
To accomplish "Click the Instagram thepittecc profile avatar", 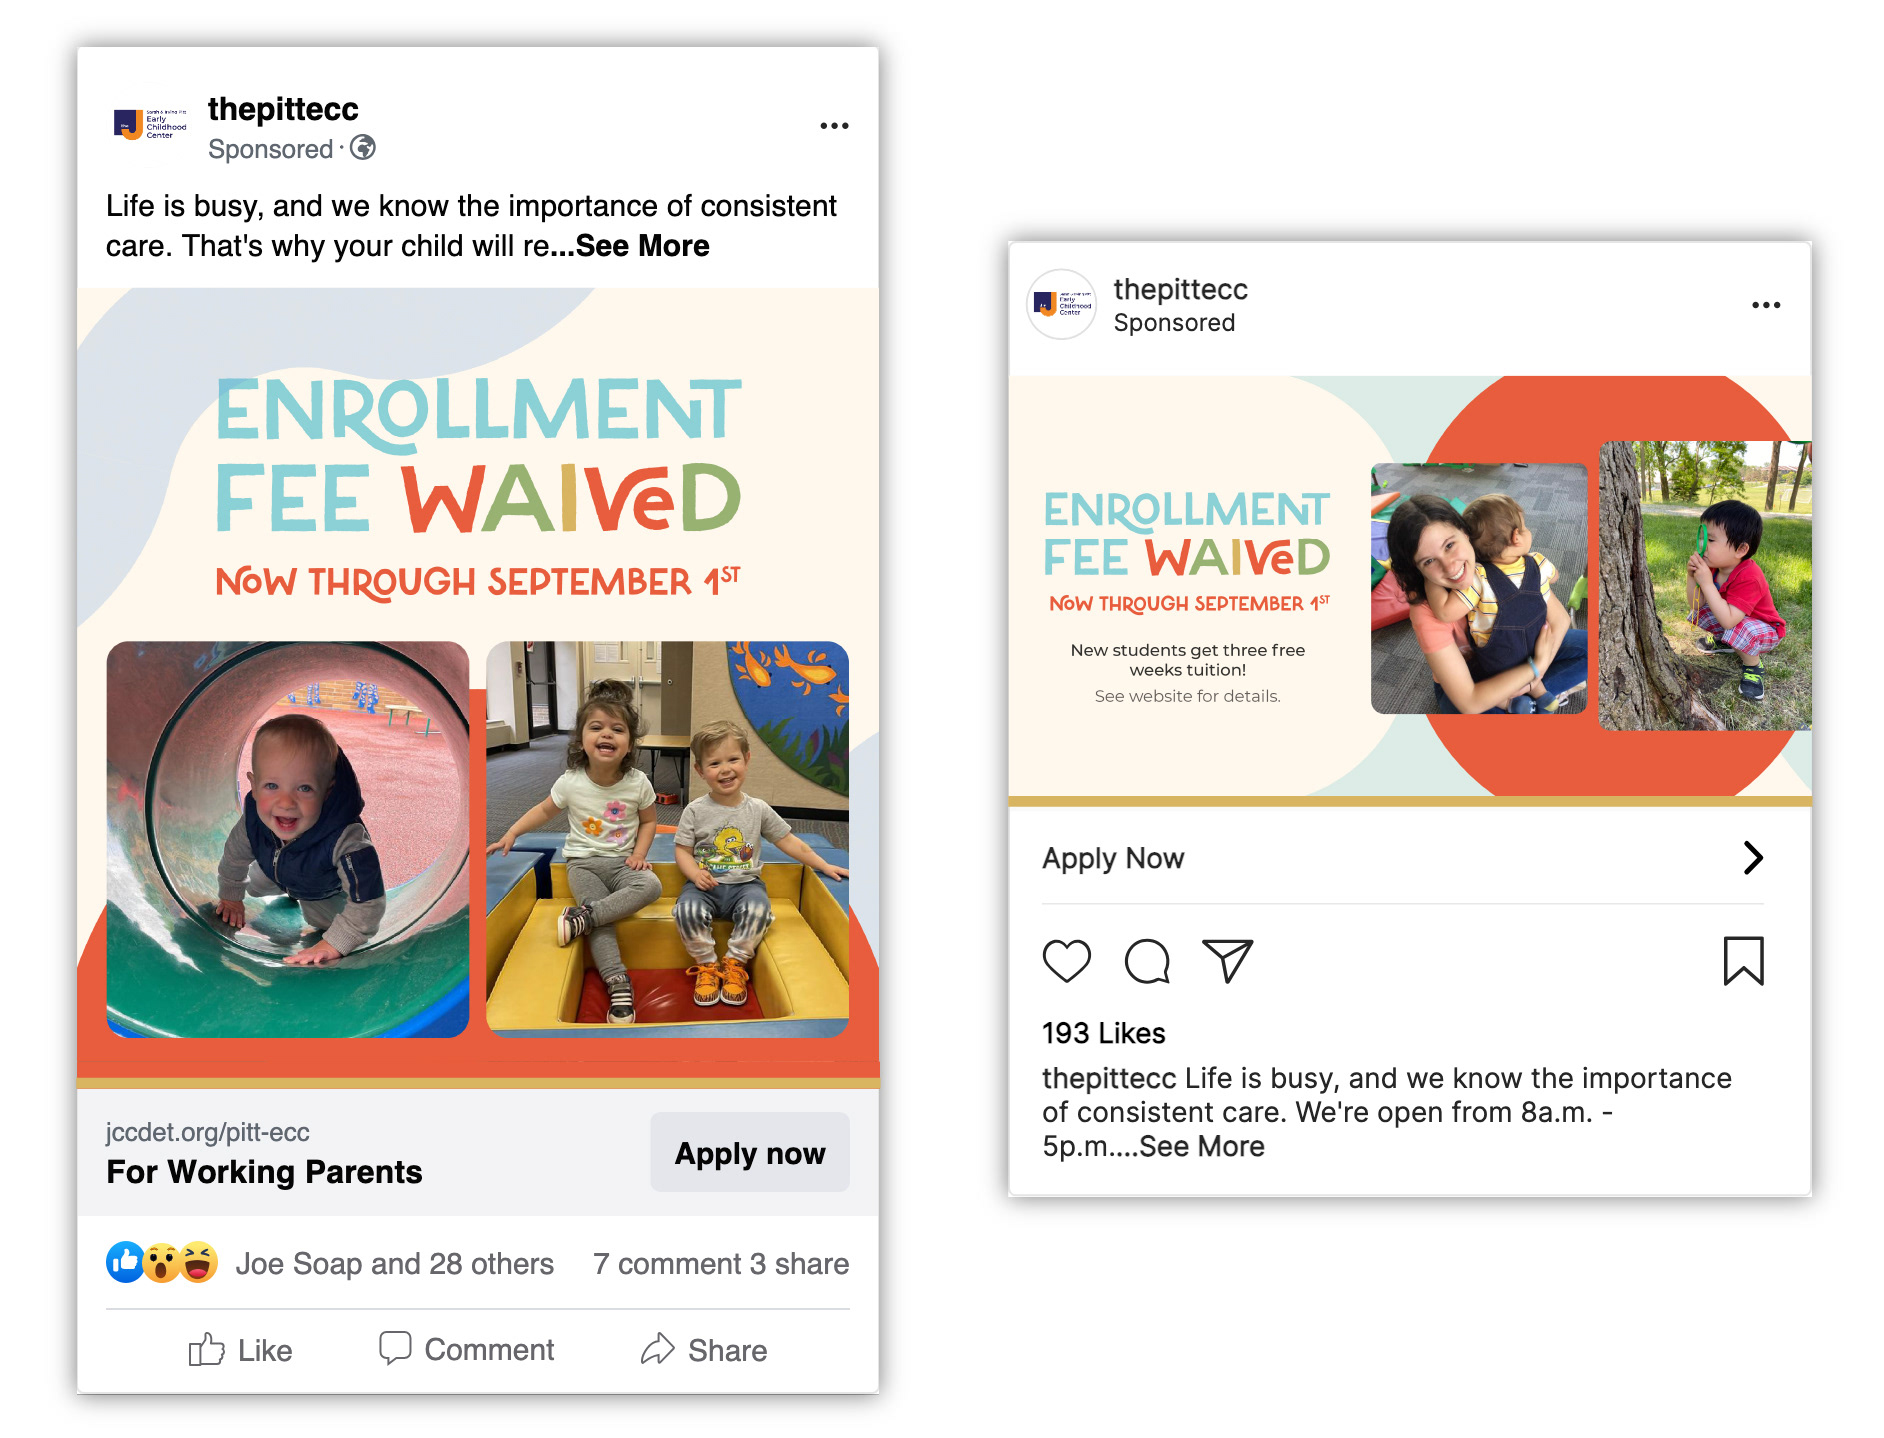I will (x=1062, y=304).
